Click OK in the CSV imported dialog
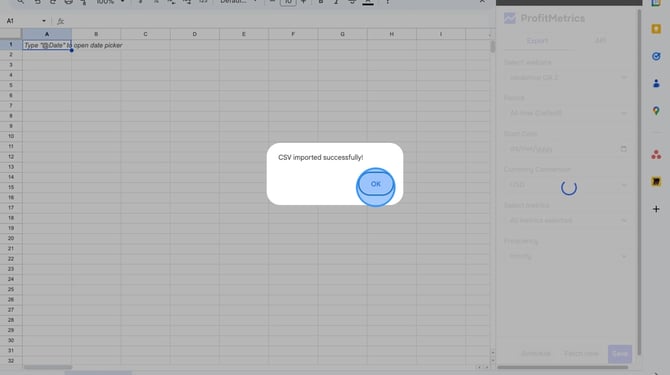This screenshot has width=670, height=375. tap(376, 184)
